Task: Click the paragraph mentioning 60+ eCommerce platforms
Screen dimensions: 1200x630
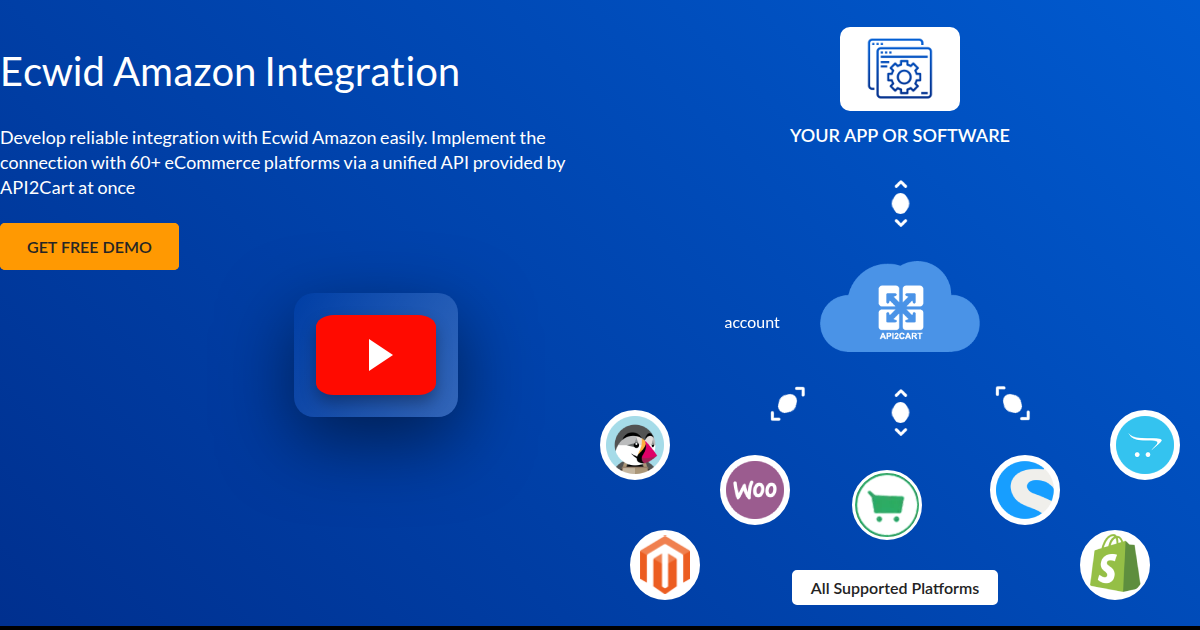Action: (283, 162)
